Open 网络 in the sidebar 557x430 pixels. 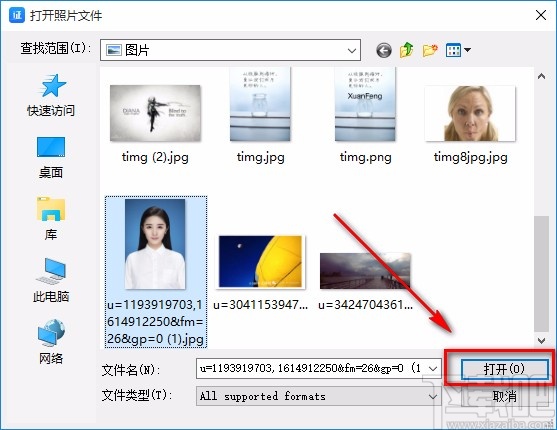click(51, 342)
